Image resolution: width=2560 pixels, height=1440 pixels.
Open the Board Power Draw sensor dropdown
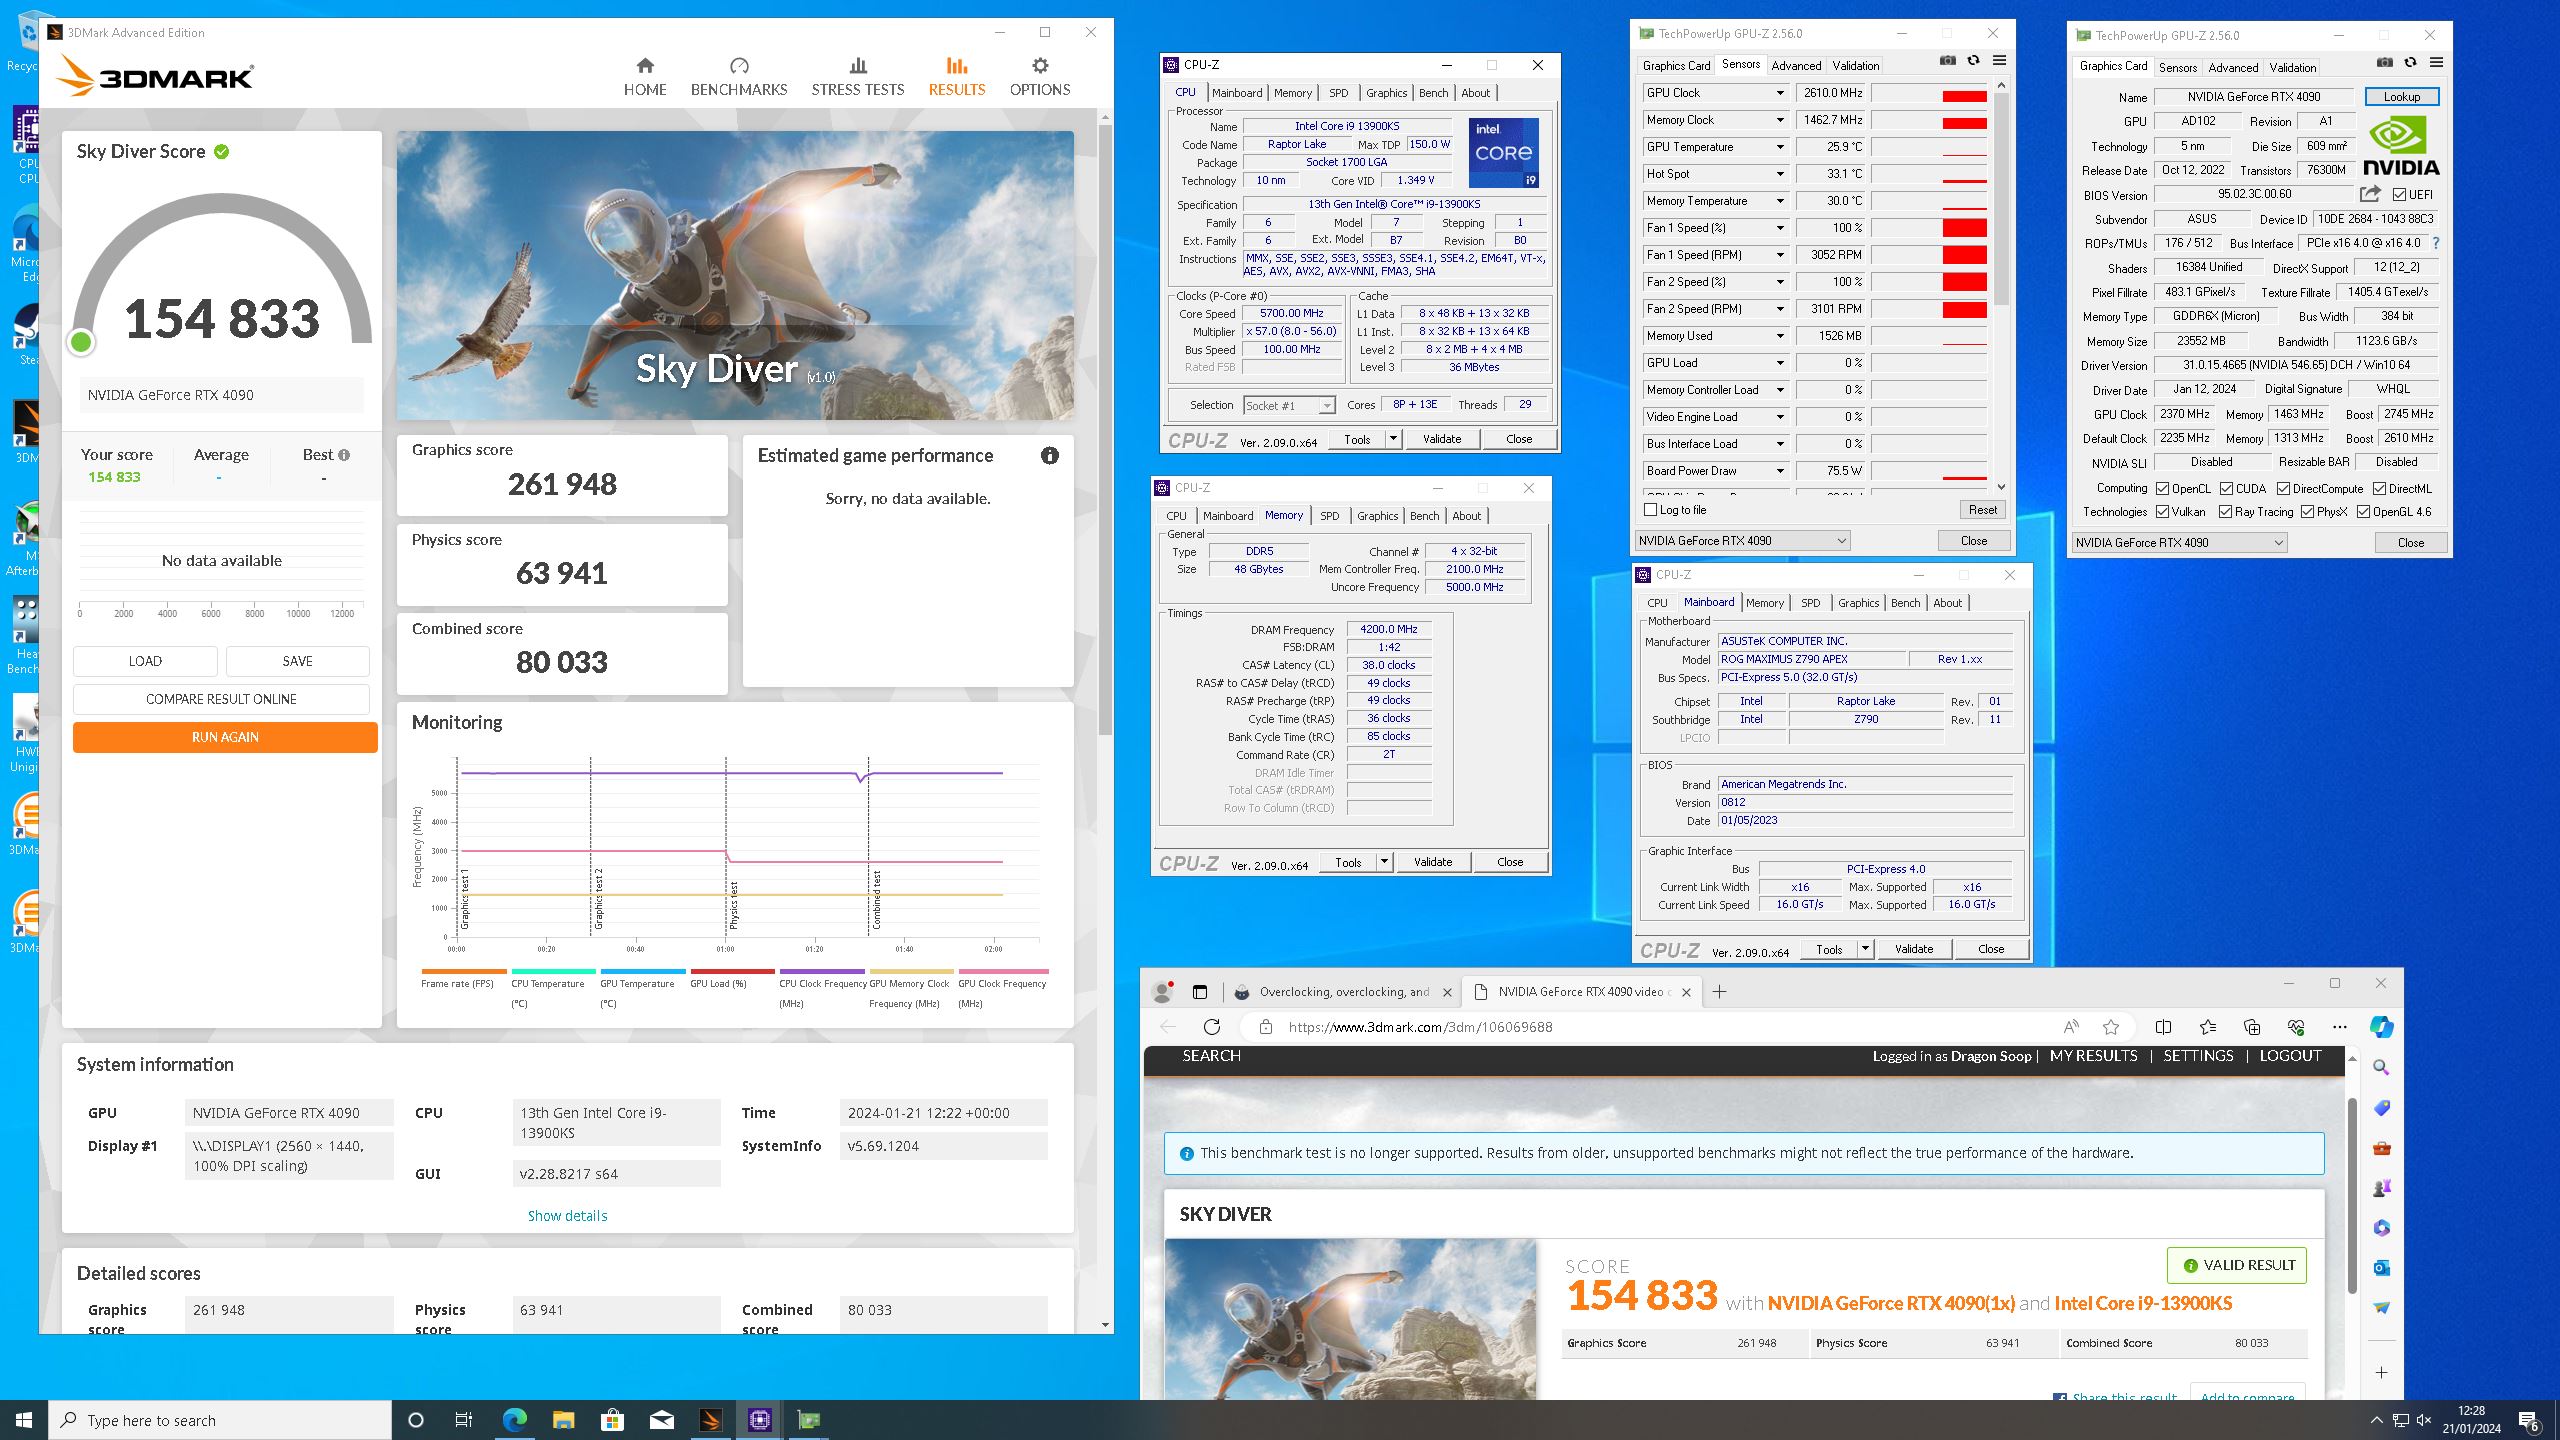[x=1780, y=471]
